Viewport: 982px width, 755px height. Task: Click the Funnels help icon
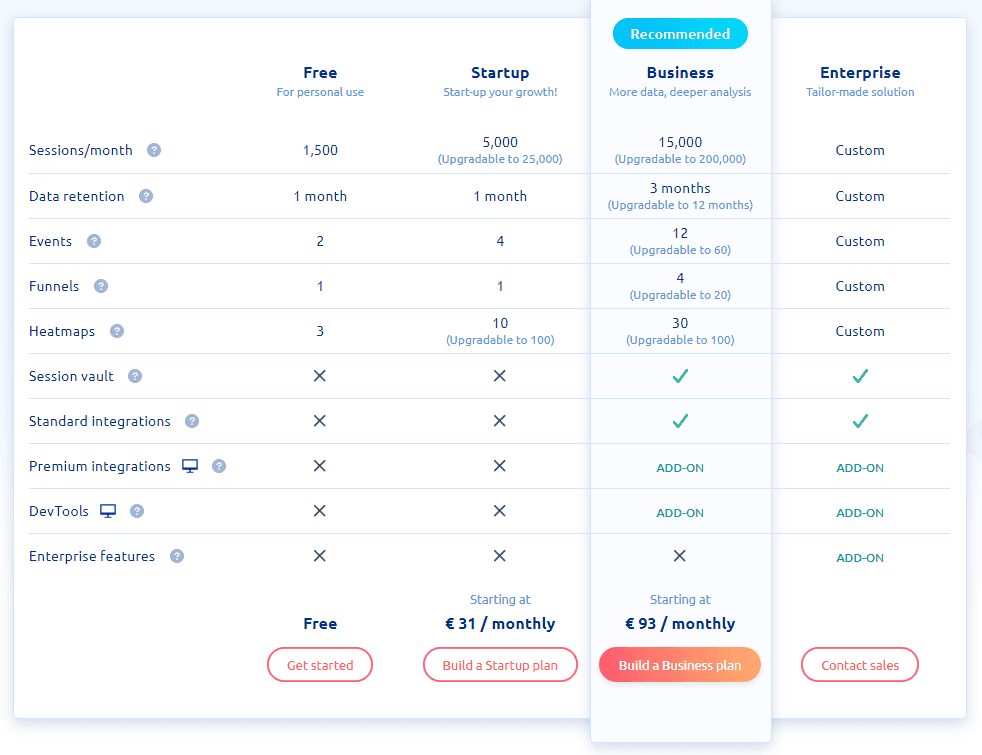100,286
